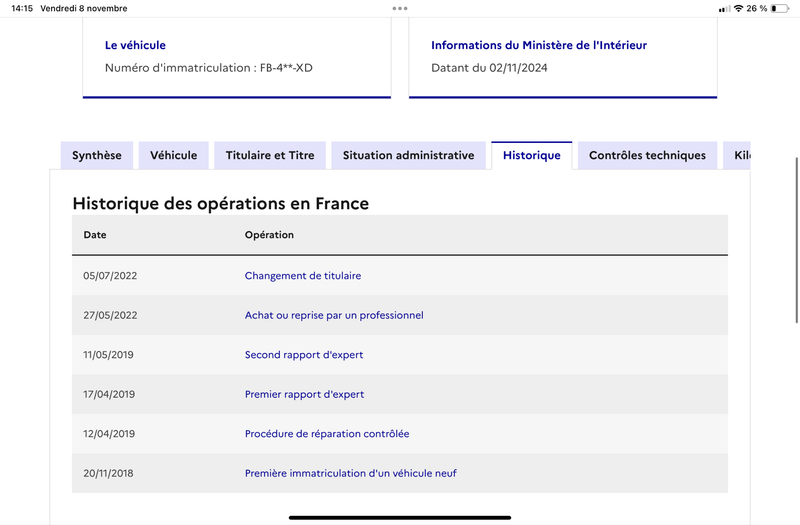The height and width of the screenshot is (525, 800).
Task: Open the Titulaire et Titre tab
Action: [270, 155]
